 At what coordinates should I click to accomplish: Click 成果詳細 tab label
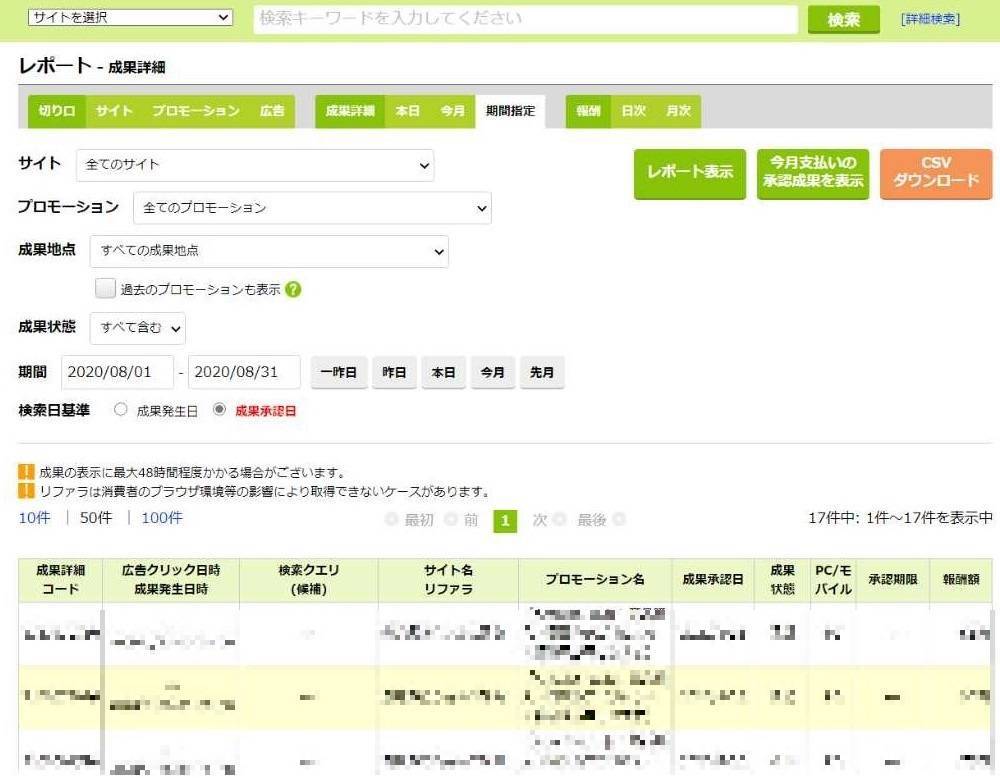[350, 111]
